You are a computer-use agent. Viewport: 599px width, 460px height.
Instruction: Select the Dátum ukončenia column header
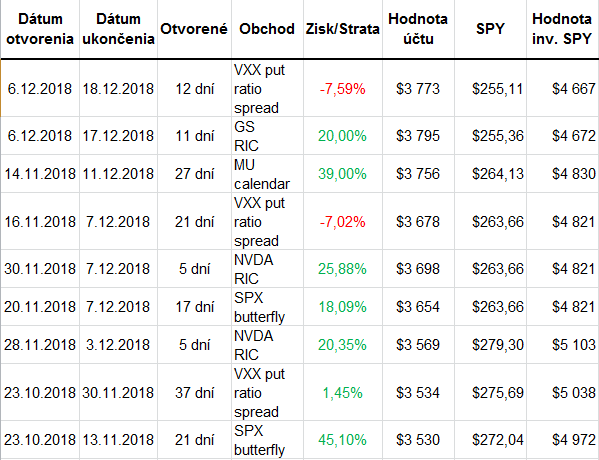(118, 29)
